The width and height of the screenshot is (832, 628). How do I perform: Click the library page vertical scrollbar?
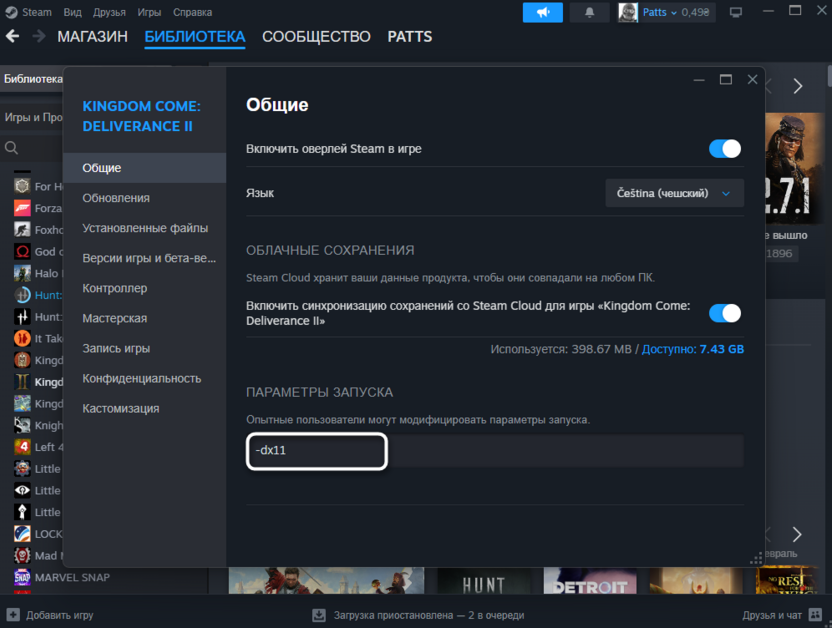coord(829,76)
